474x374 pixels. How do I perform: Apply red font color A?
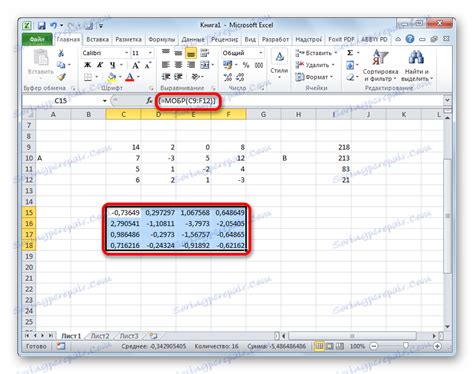click(x=130, y=77)
